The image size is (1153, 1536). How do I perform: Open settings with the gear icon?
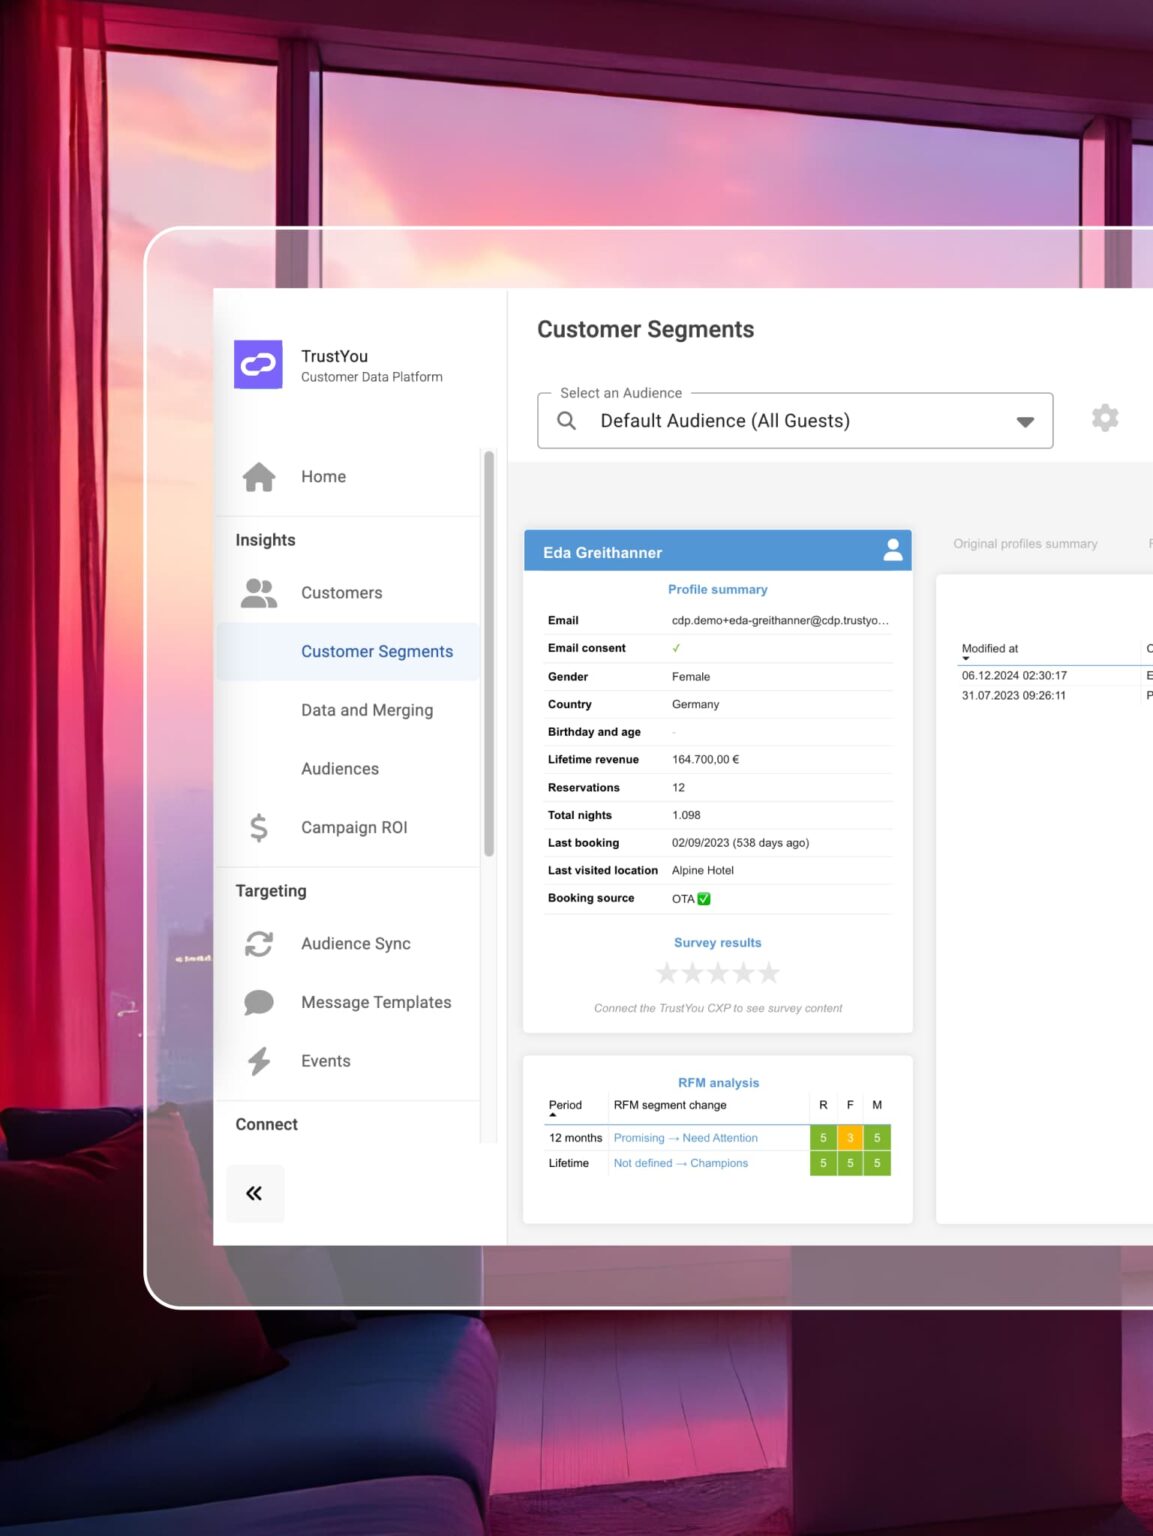pyautogui.click(x=1104, y=418)
